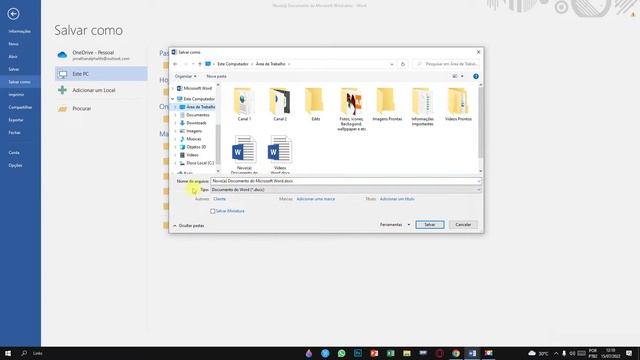Select the Imagens Prontas folder
Image resolution: width=640 pixels, height=360 pixels.
(x=387, y=104)
